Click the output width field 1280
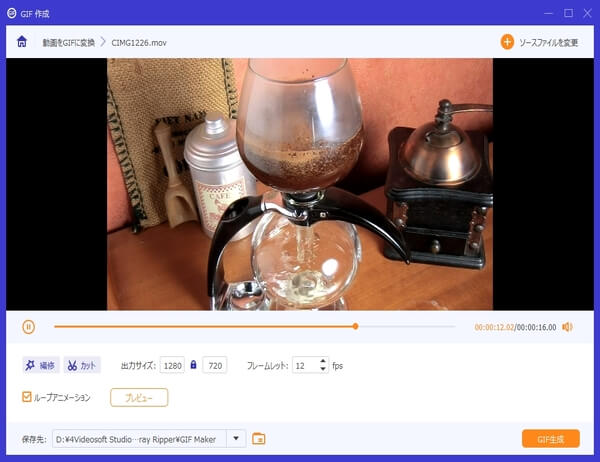600x462 pixels. [x=172, y=365]
